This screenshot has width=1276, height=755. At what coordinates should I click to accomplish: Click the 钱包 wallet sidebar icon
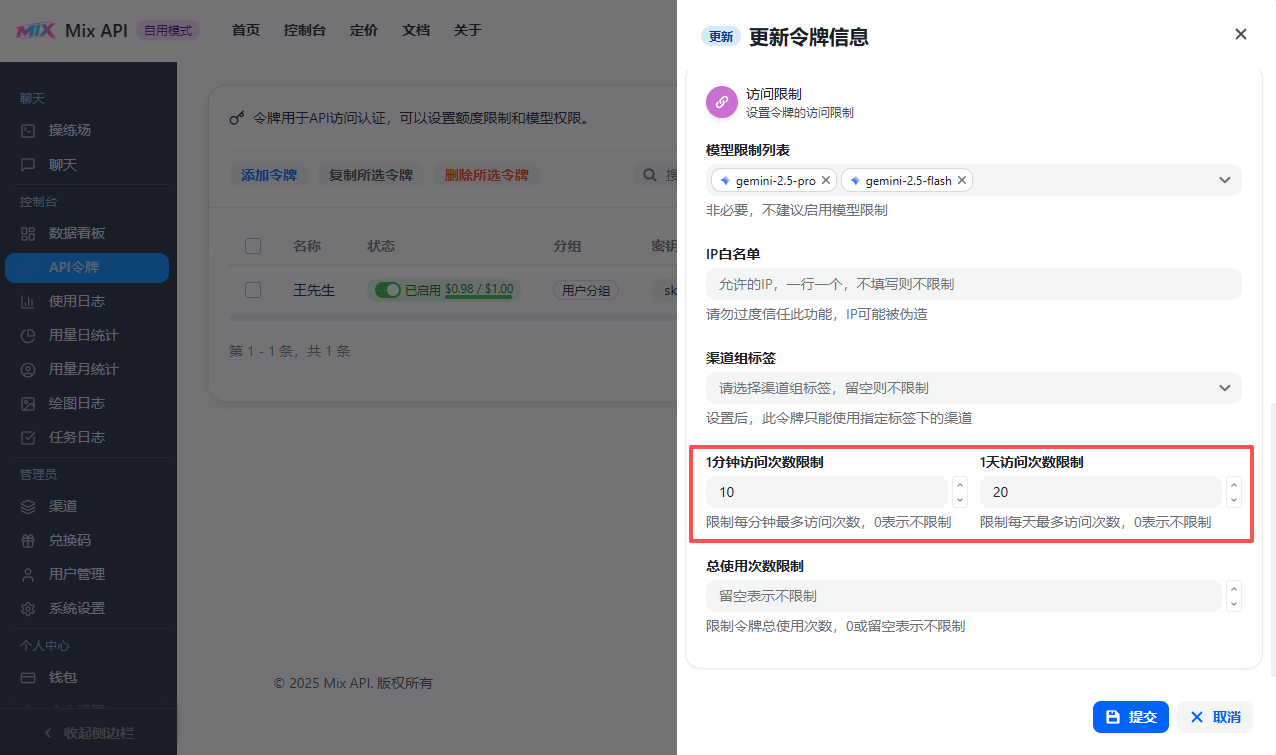pyautogui.click(x=29, y=677)
